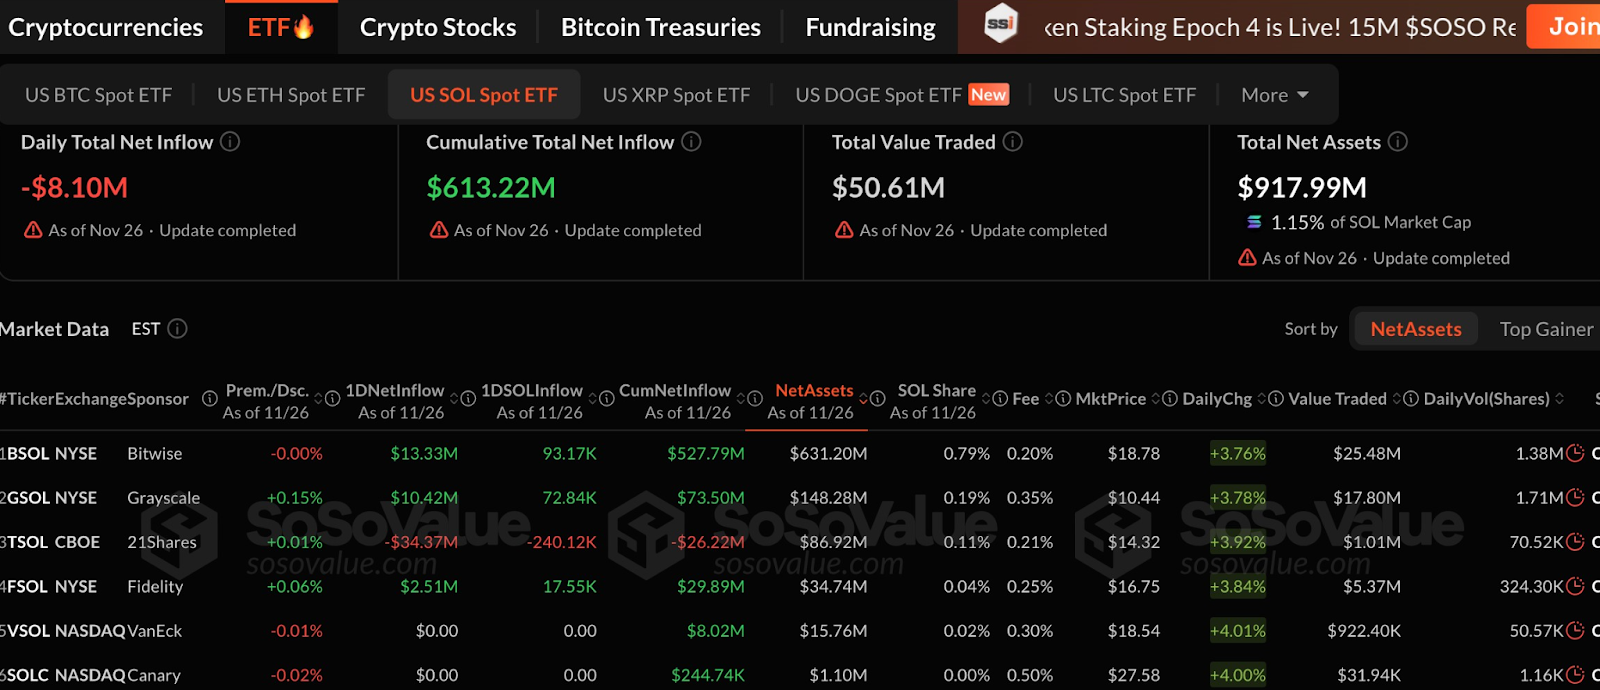Screen dimensions: 1600x690
Task: Click the Value Traded column header
Action: [1337, 399]
